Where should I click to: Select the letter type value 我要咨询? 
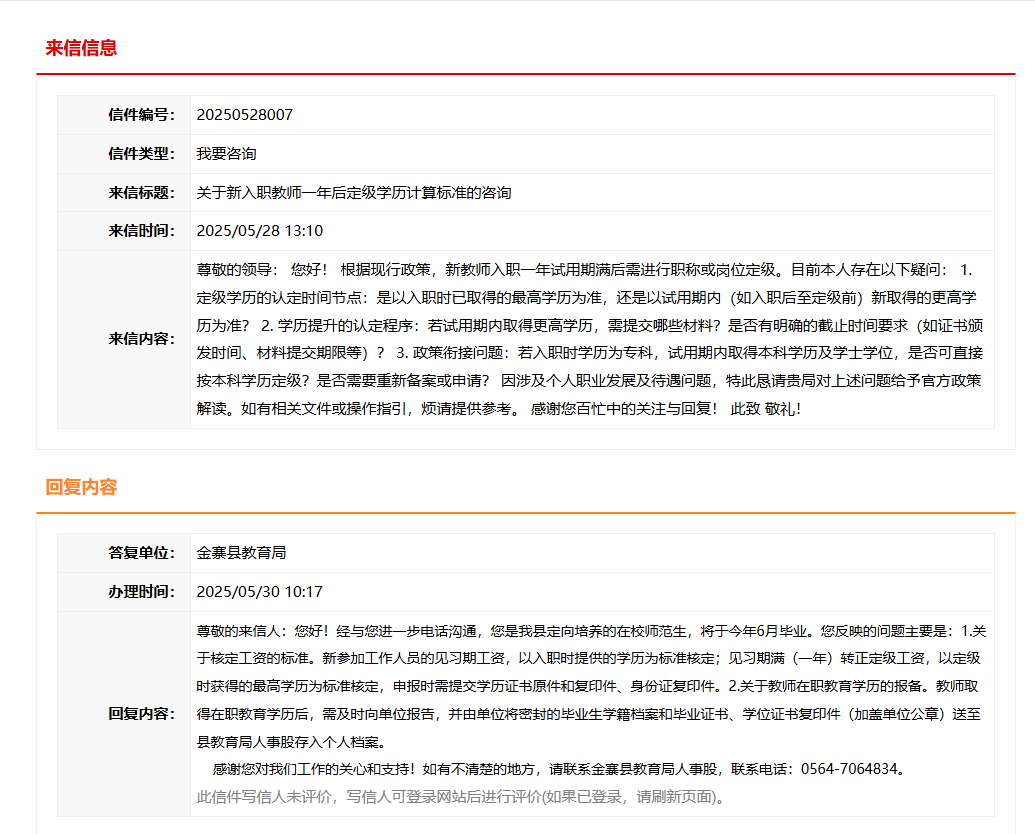point(226,154)
